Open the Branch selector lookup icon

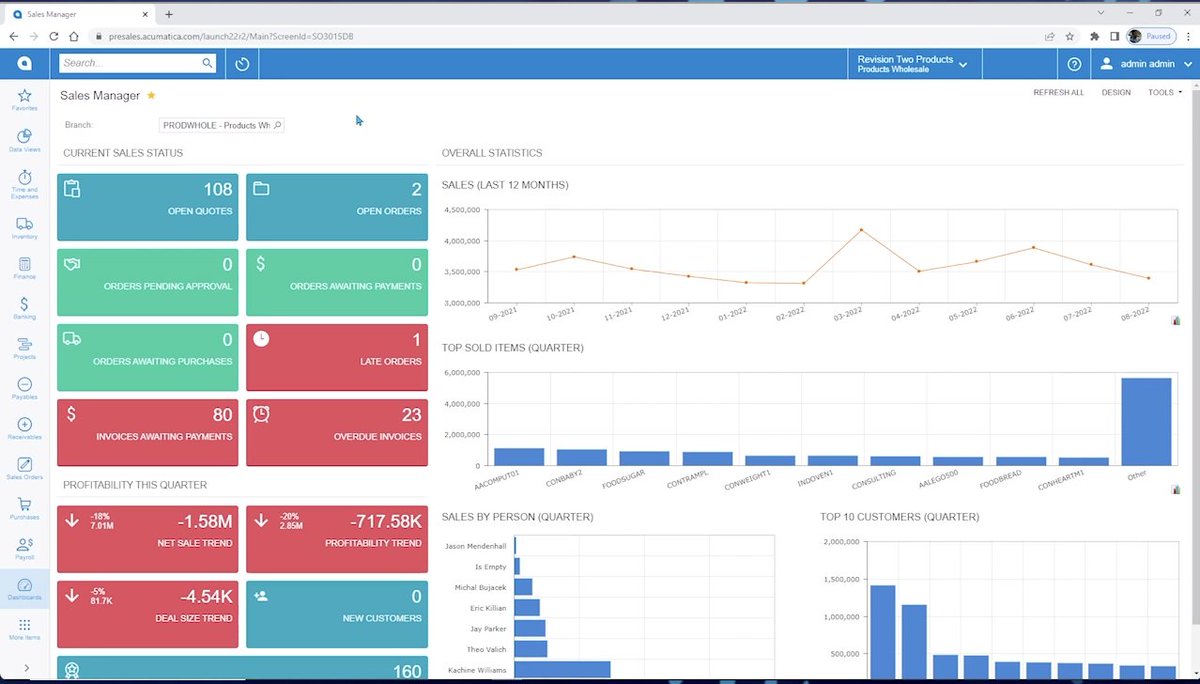coord(277,125)
